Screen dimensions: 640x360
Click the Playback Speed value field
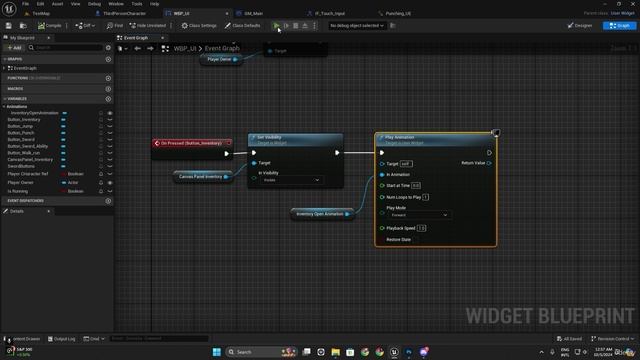pos(421,228)
